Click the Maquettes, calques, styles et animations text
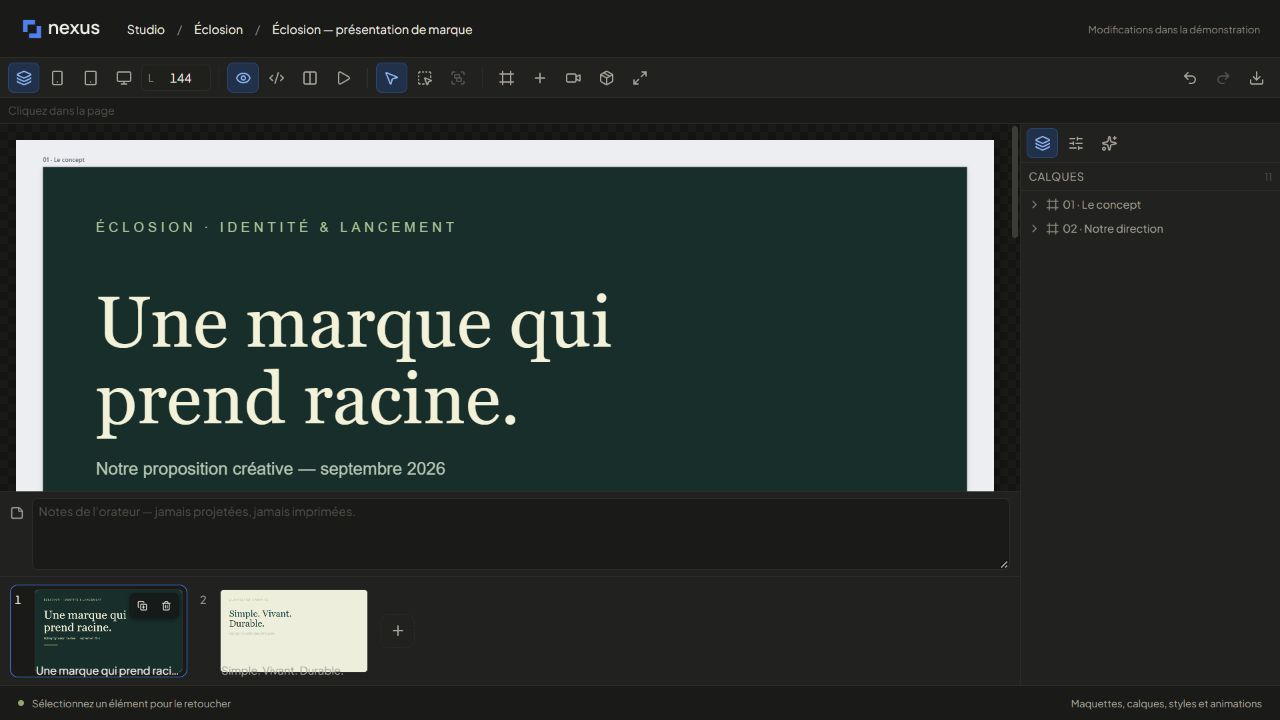This screenshot has height=720, width=1280. [1166, 704]
